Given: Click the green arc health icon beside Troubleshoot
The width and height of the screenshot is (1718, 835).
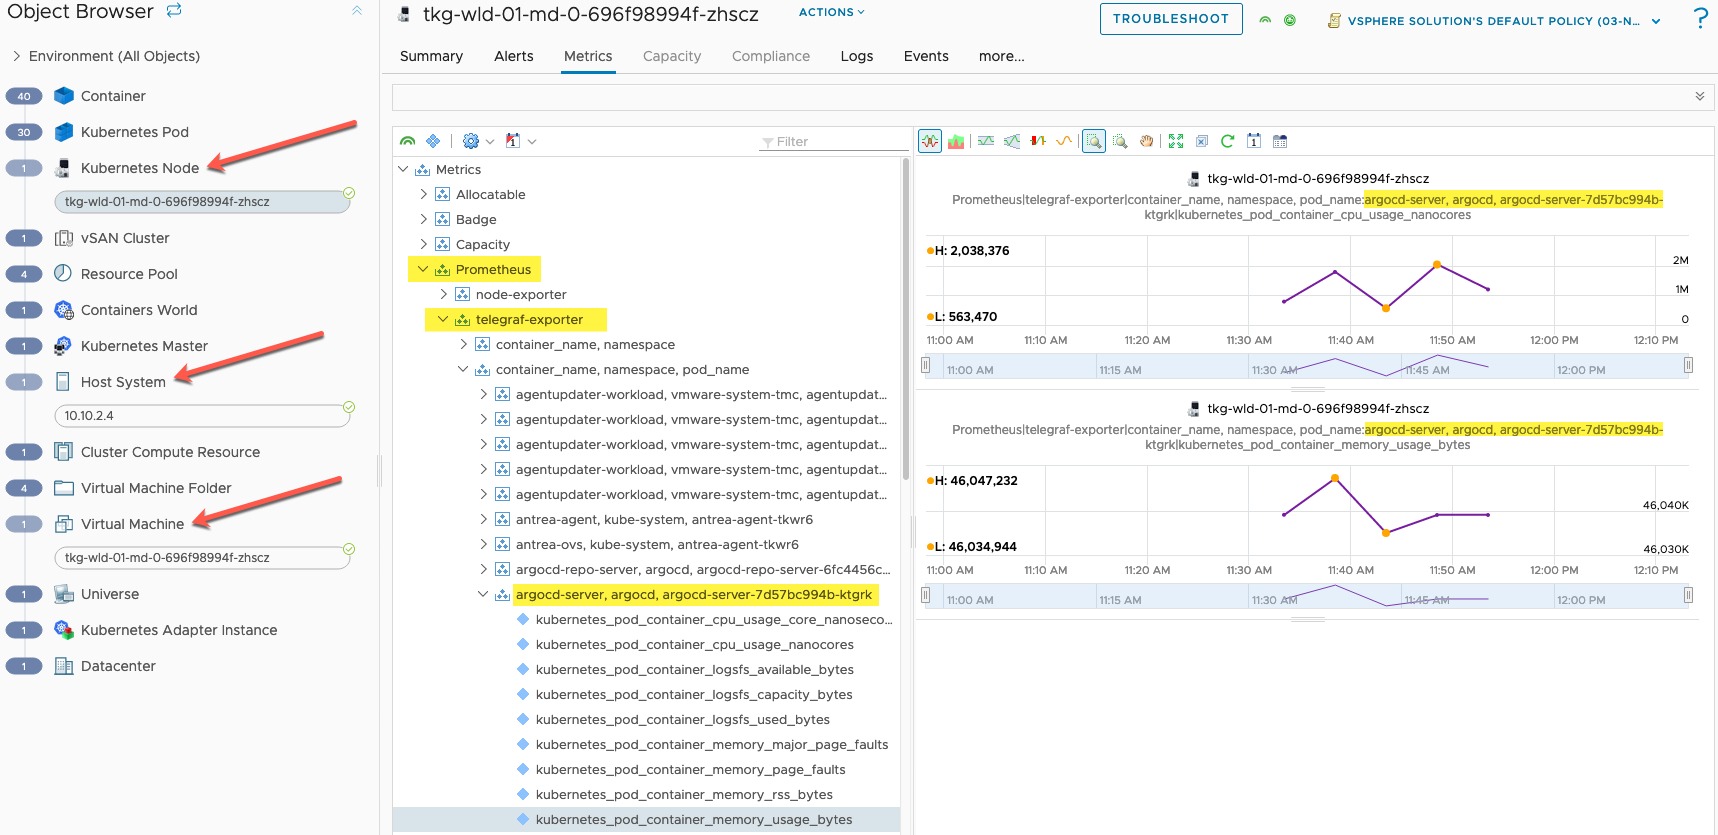Looking at the screenshot, I should 1265,20.
